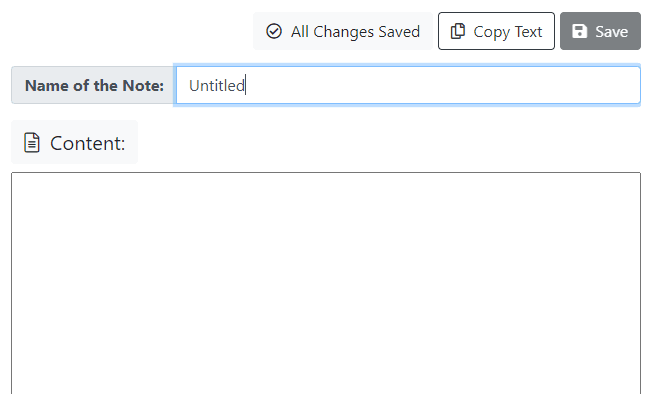The image size is (651, 394).
Task: Click the All Changes Saved status badge
Action: tap(343, 31)
